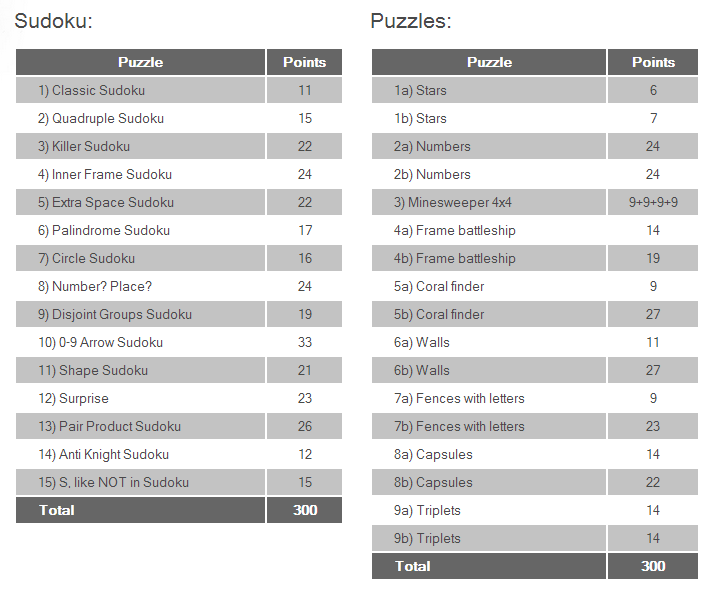The image size is (715, 591).
Task: Open the Palindrome Sudoku puzzle
Action: [104, 230]
